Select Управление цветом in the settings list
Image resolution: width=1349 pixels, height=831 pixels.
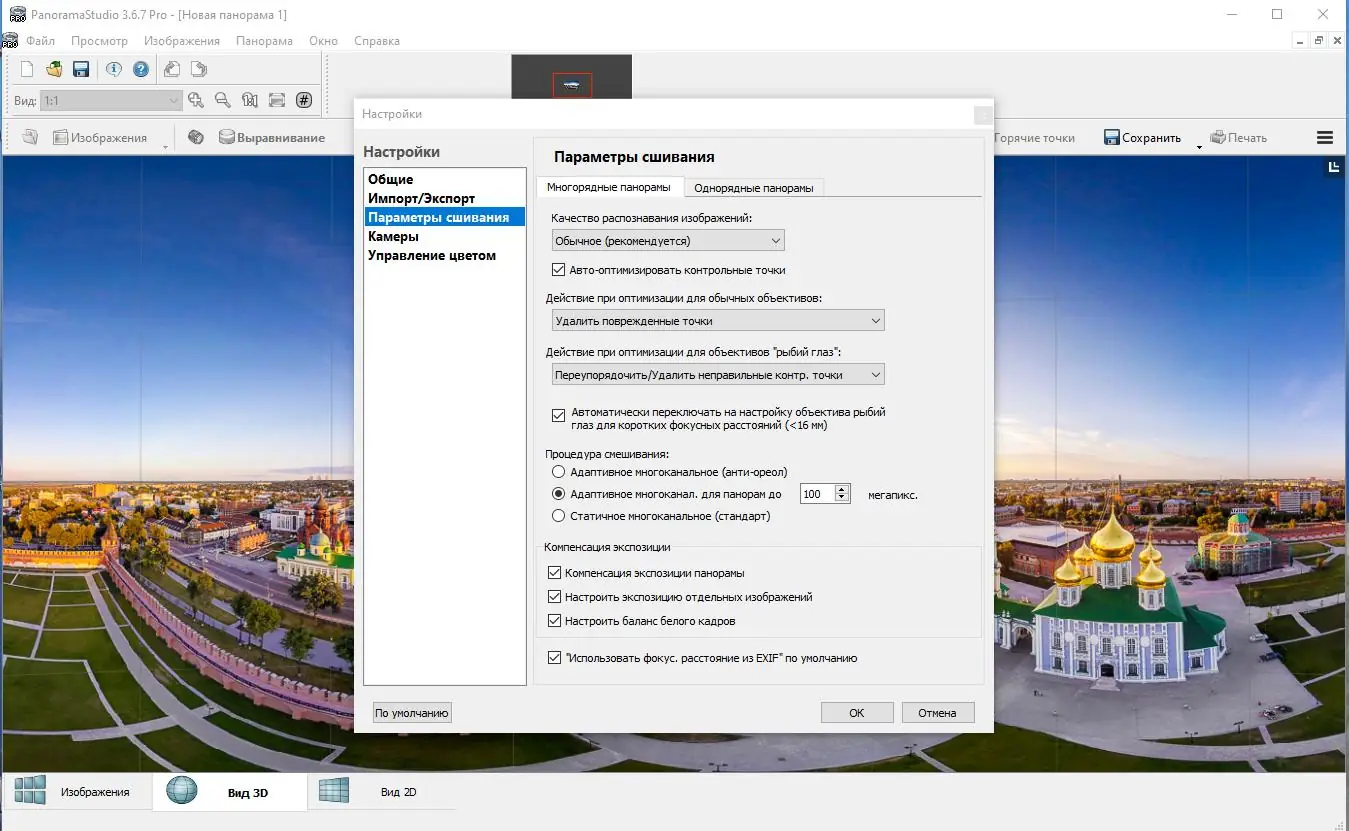click(x=444, y=255)
